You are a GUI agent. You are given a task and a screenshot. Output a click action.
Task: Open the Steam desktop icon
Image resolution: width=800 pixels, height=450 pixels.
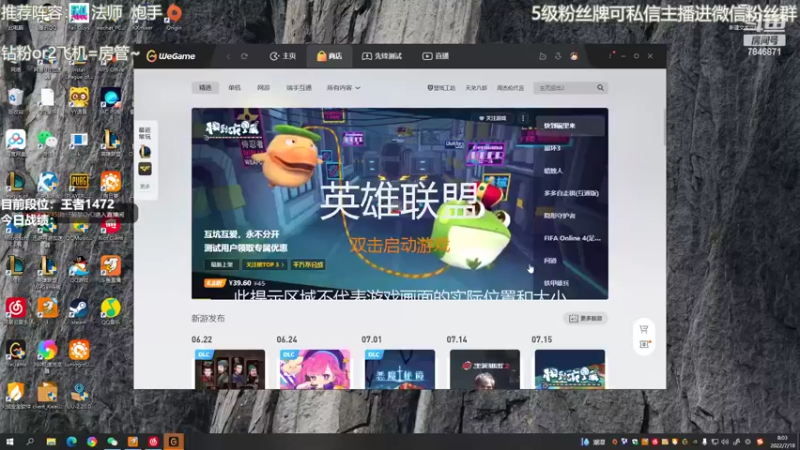(x=79, y=310)
